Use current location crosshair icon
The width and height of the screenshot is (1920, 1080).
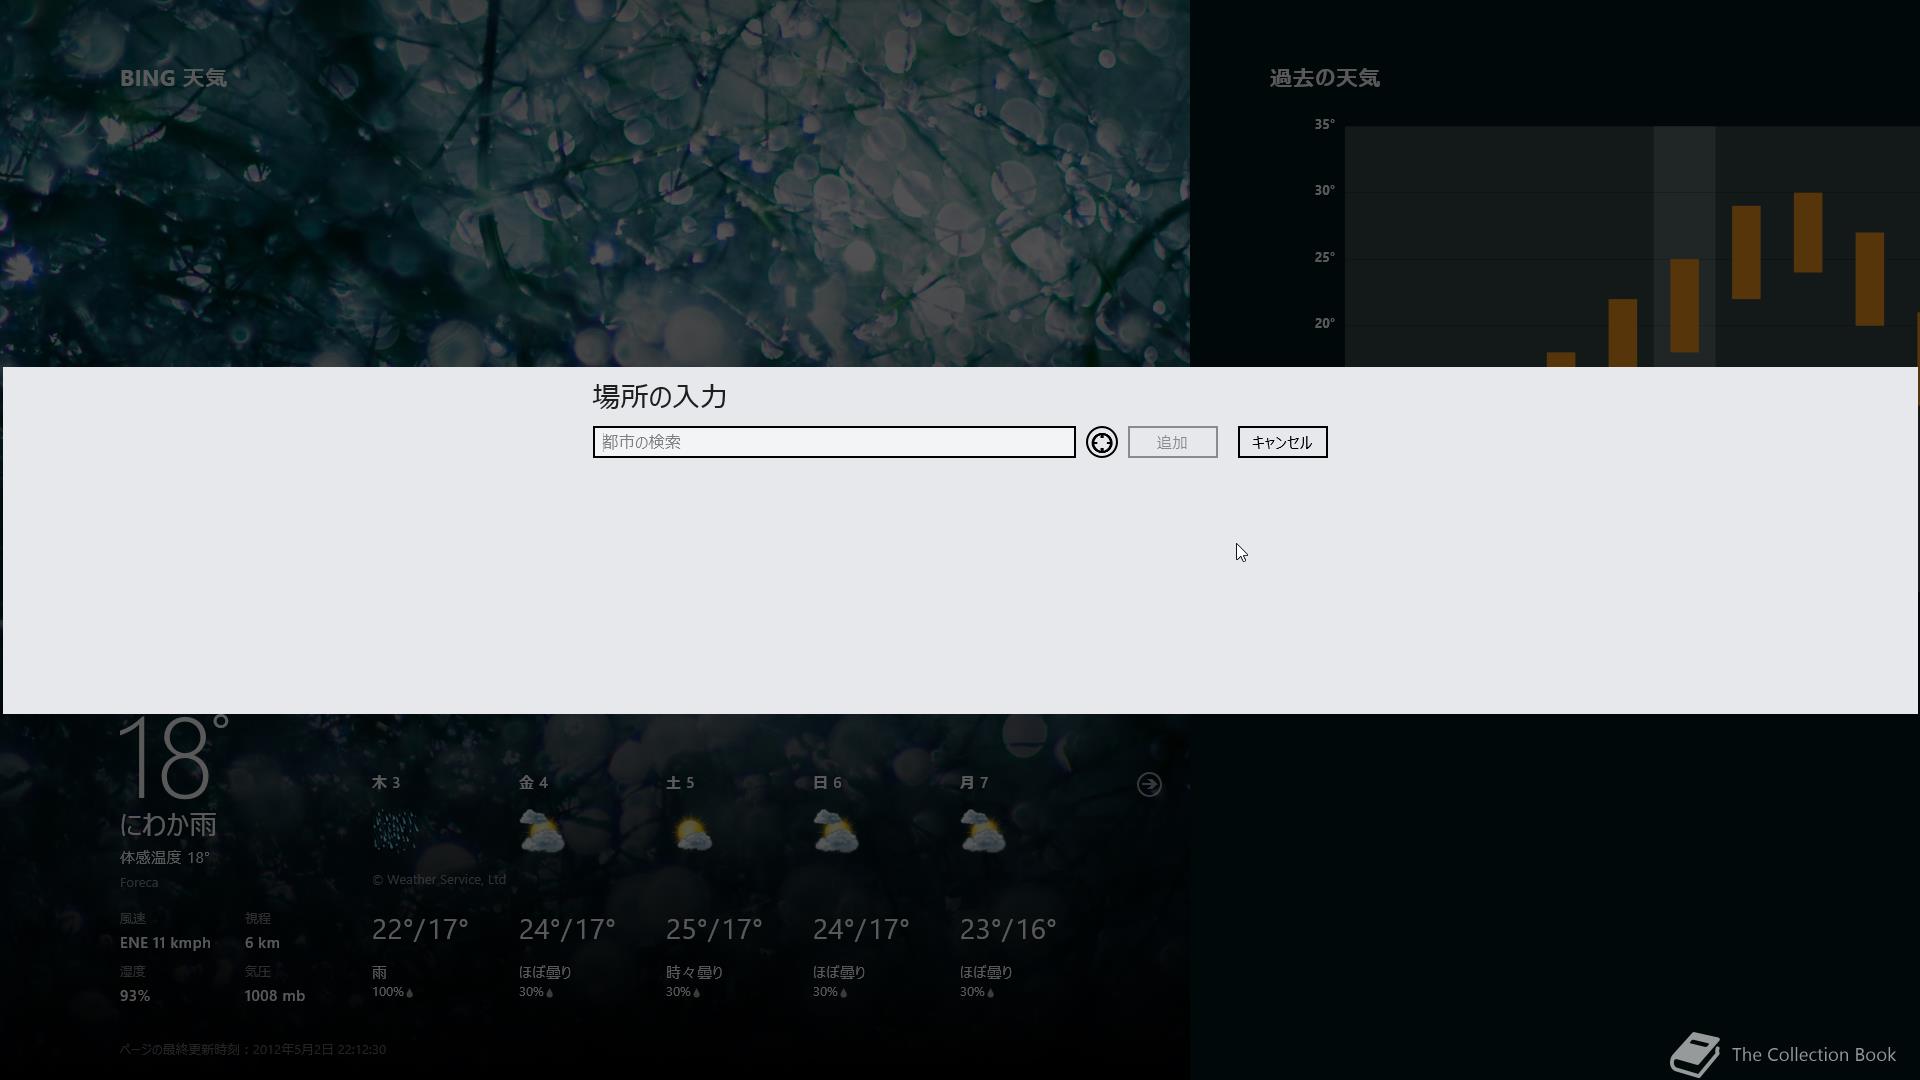click(x=1102, y=442)
